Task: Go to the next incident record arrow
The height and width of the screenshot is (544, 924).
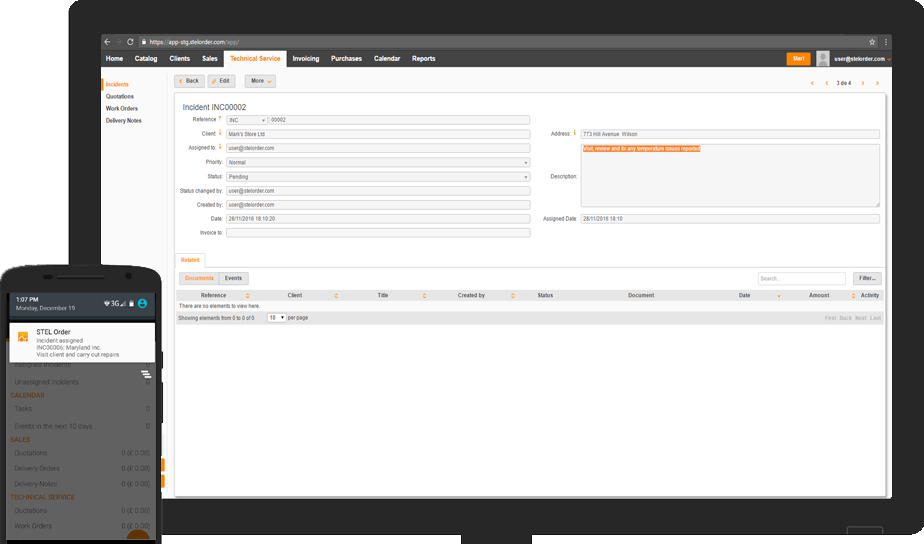Action: (863, 83)
